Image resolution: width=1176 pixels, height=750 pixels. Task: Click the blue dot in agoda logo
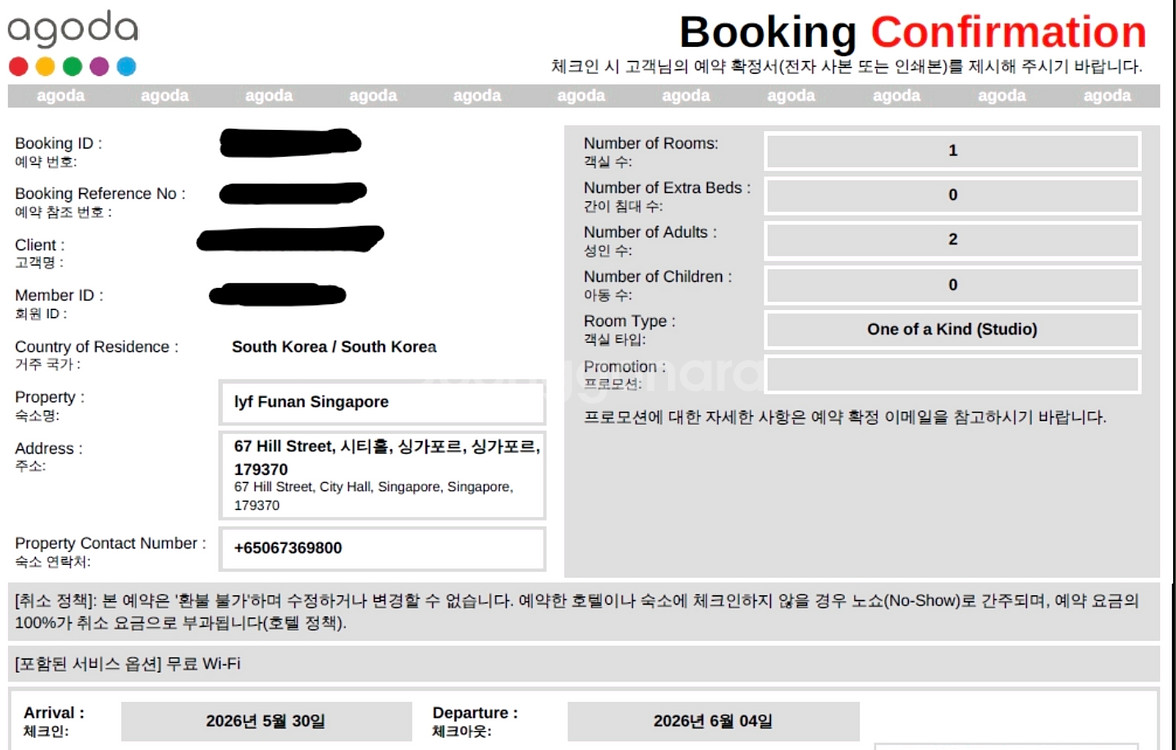tap(126, 67)
